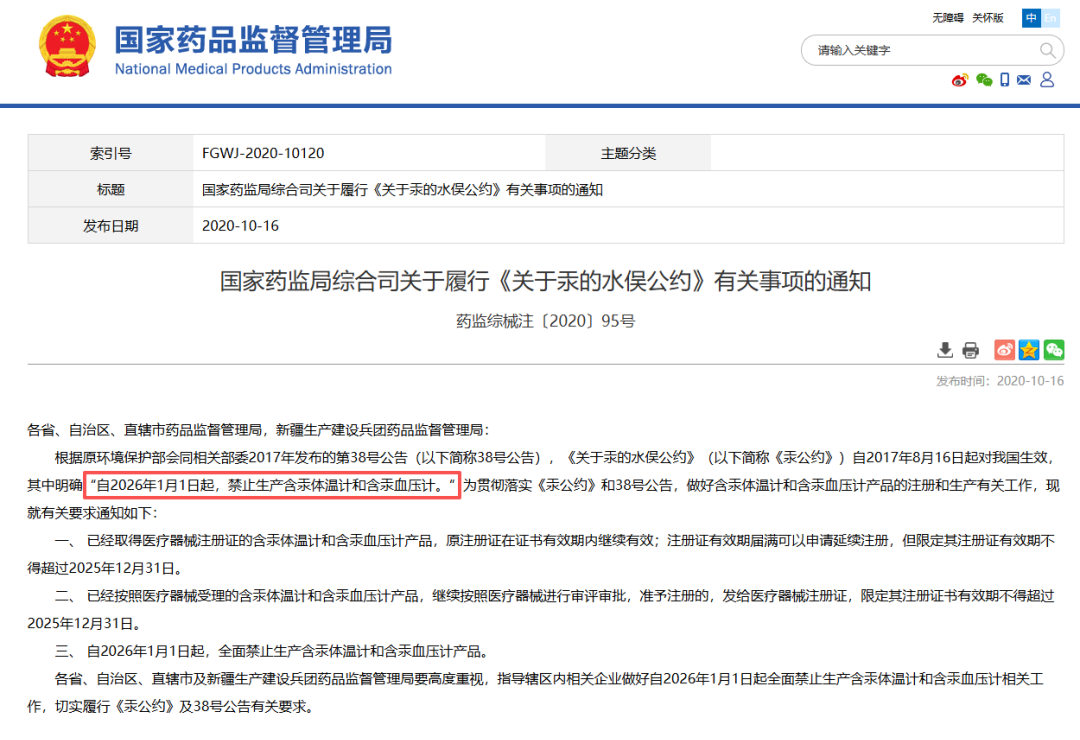Click the red-highlighted 2026年1月1日 sentence
Screen dimensions: 1080x740
click(x=271, y=485)
